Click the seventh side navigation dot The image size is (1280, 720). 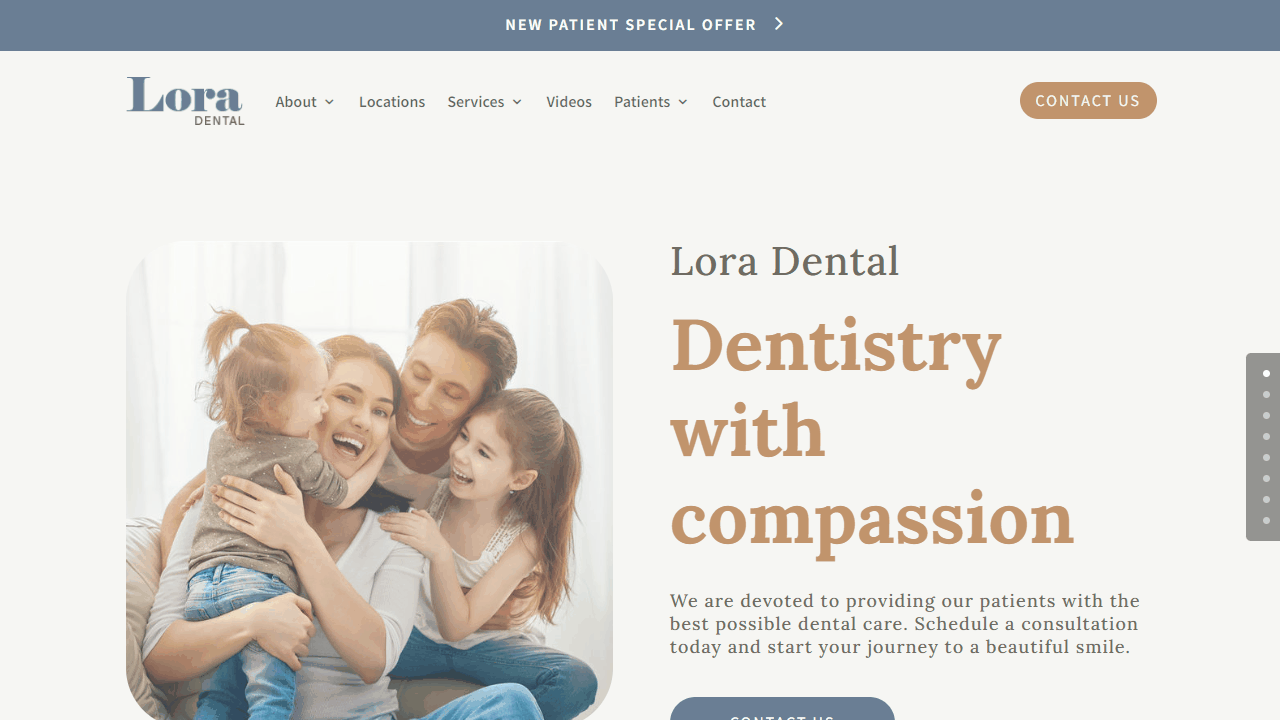pos(1266,499)
